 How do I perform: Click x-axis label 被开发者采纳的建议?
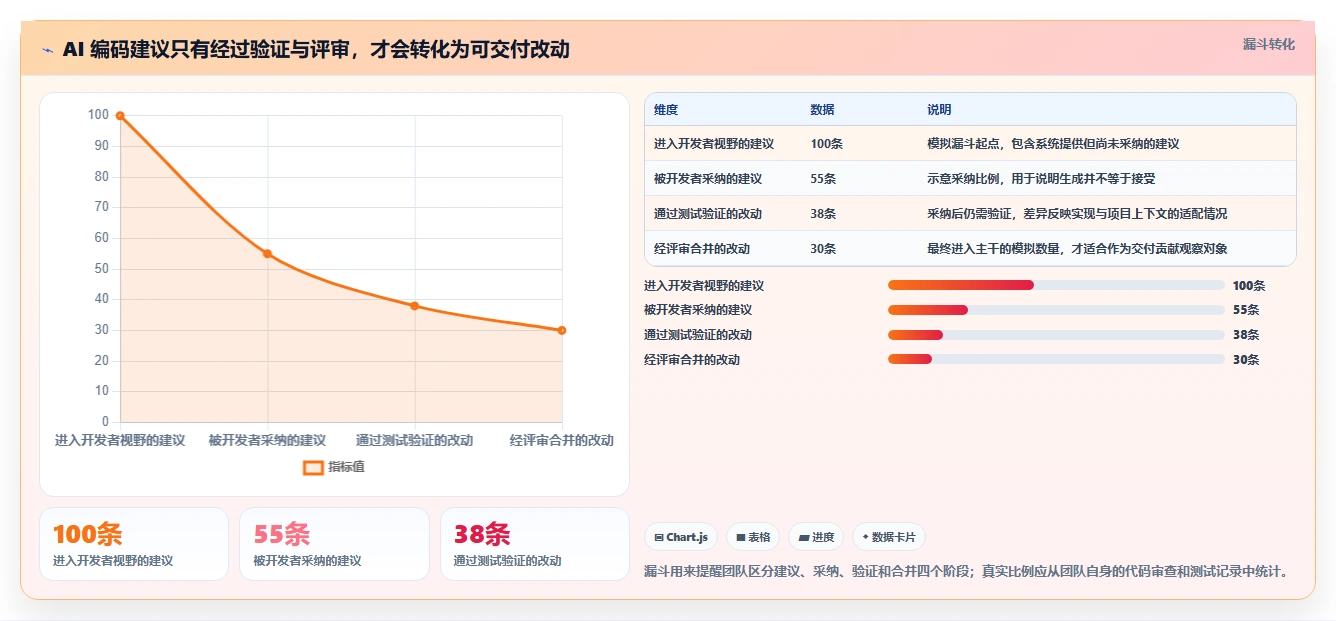coord(267,440)
